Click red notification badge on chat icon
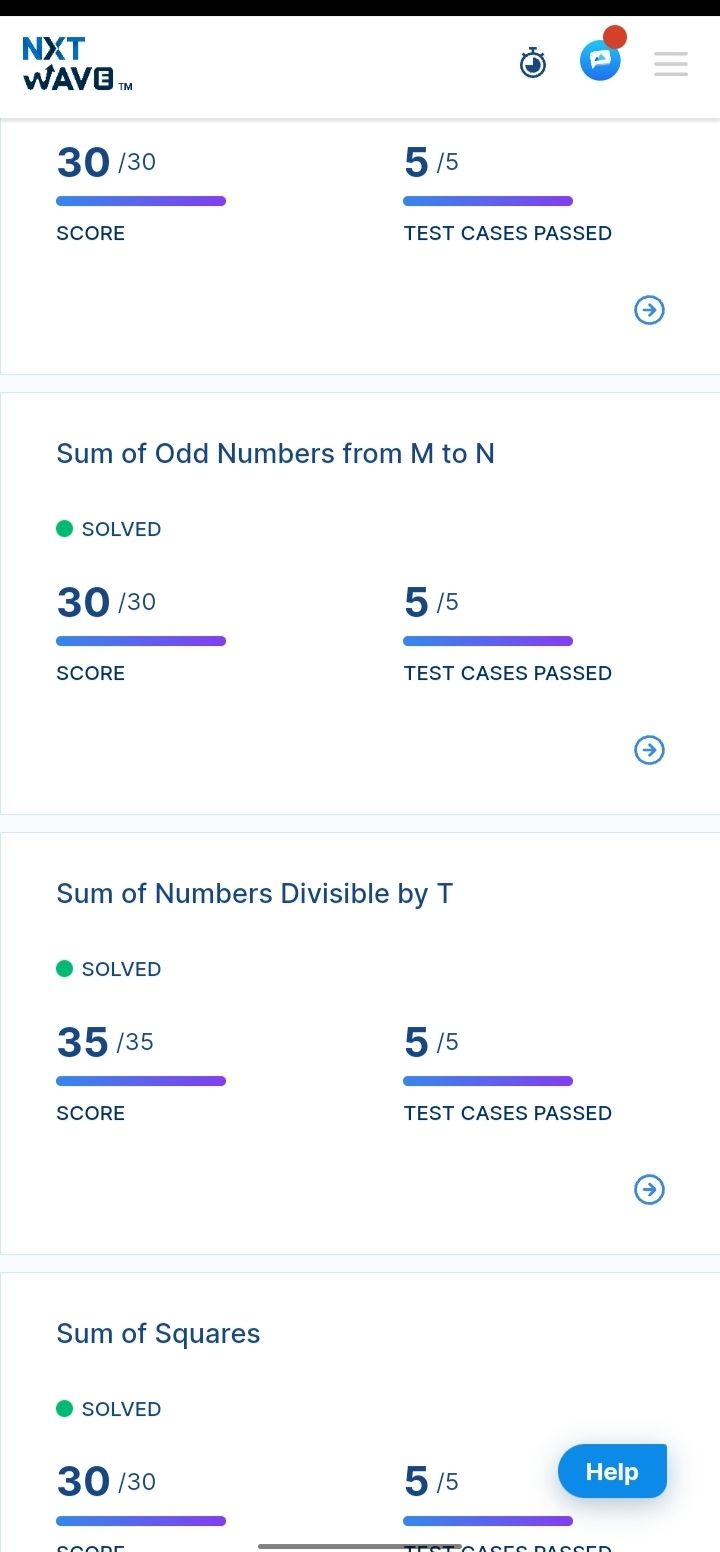This screenshot has height=1552, width=720. (615, 38)
